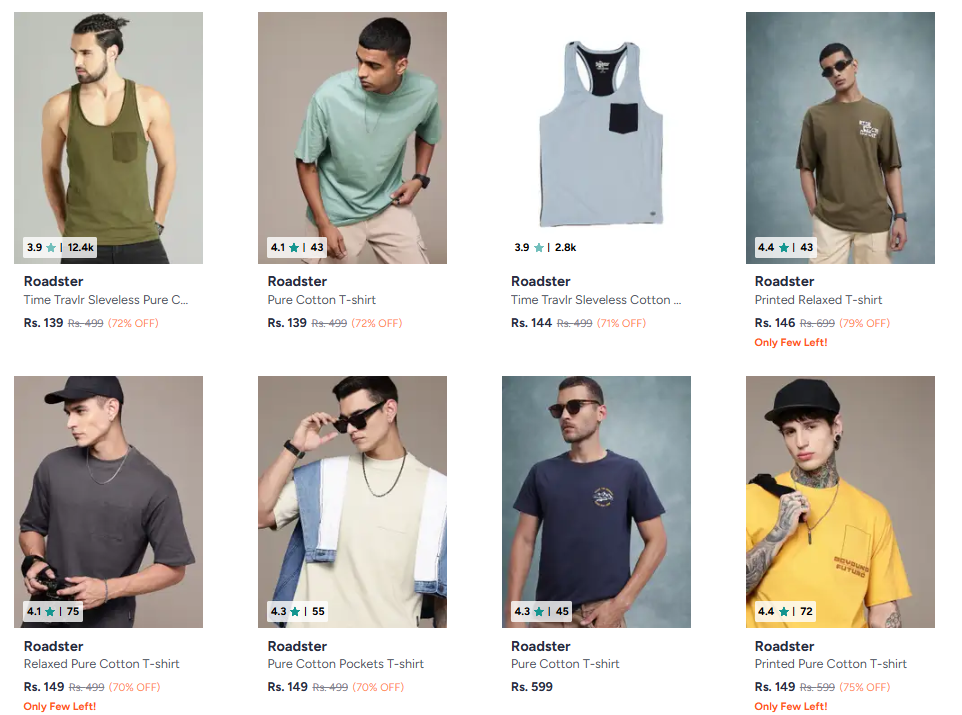Click the 4.3 star rating with 45 reviews
The height and width of the screenshot is (715, 962).
(541, 611)
